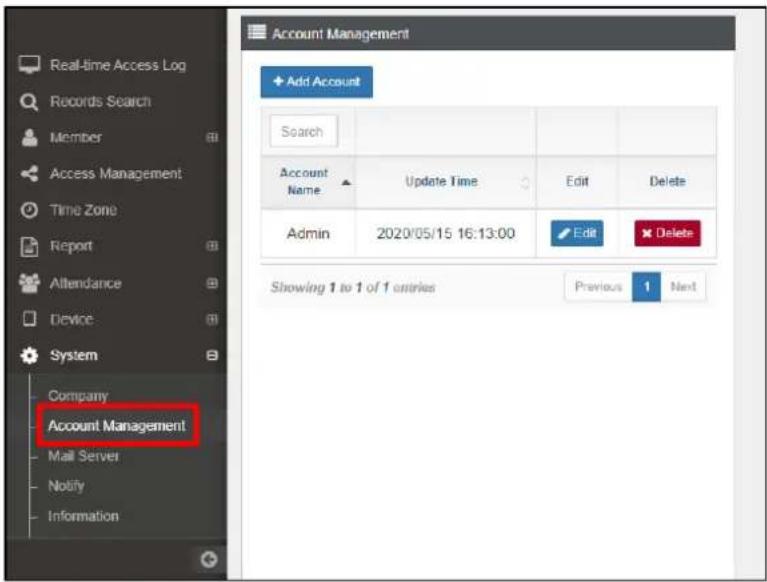Expand the Device submenu
Viewport: 767px width, 582px height.
212,319
